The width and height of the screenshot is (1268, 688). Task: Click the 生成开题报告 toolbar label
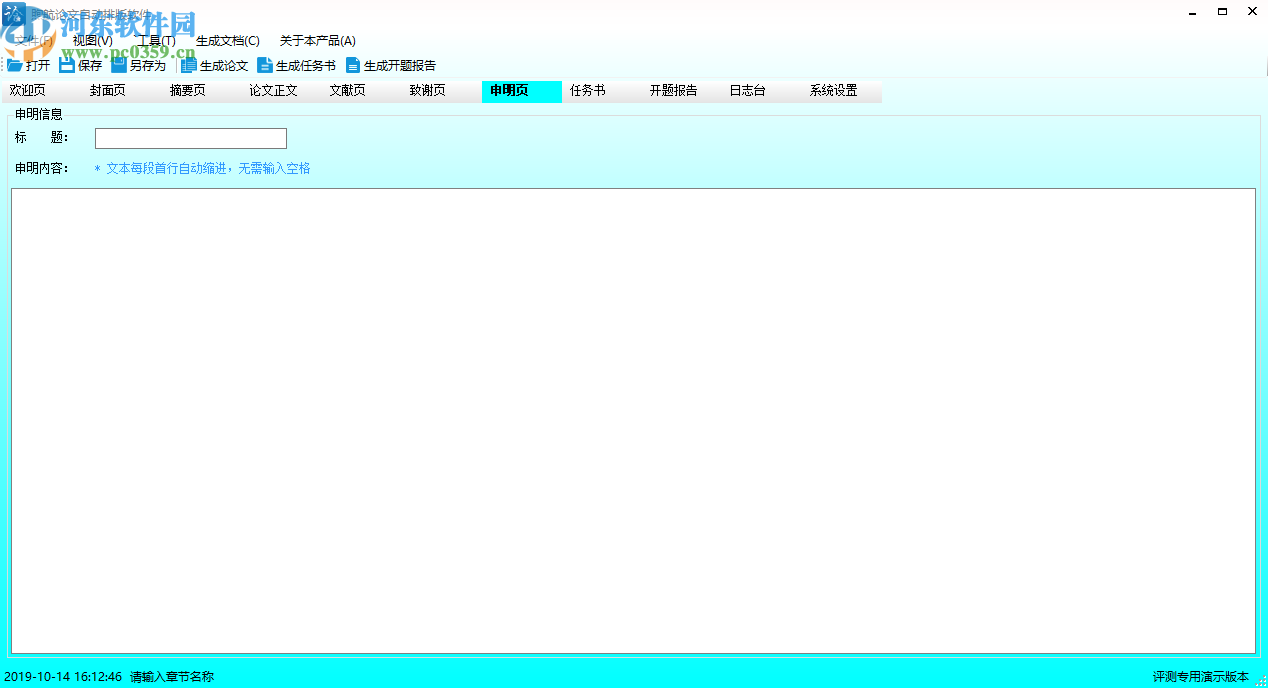[x=400, y=66]
